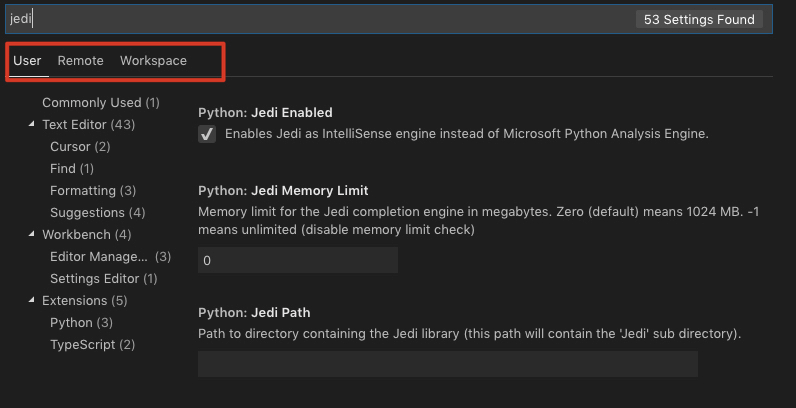Switch to the Remote settings tab
This screenshot has height=408, width=796.
coord(80,61)
